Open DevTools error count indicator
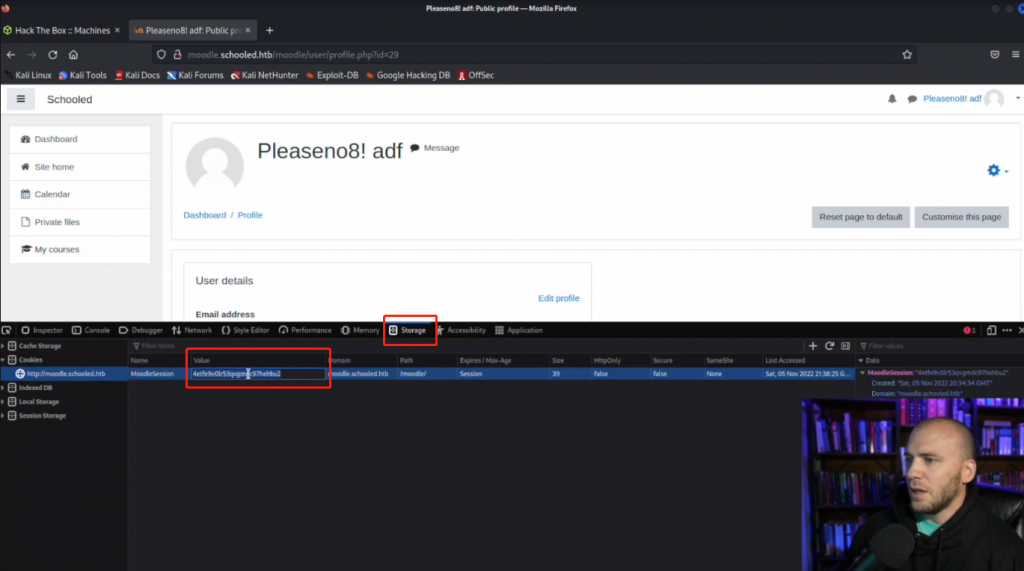1024x571 pixels. (969, 331)
